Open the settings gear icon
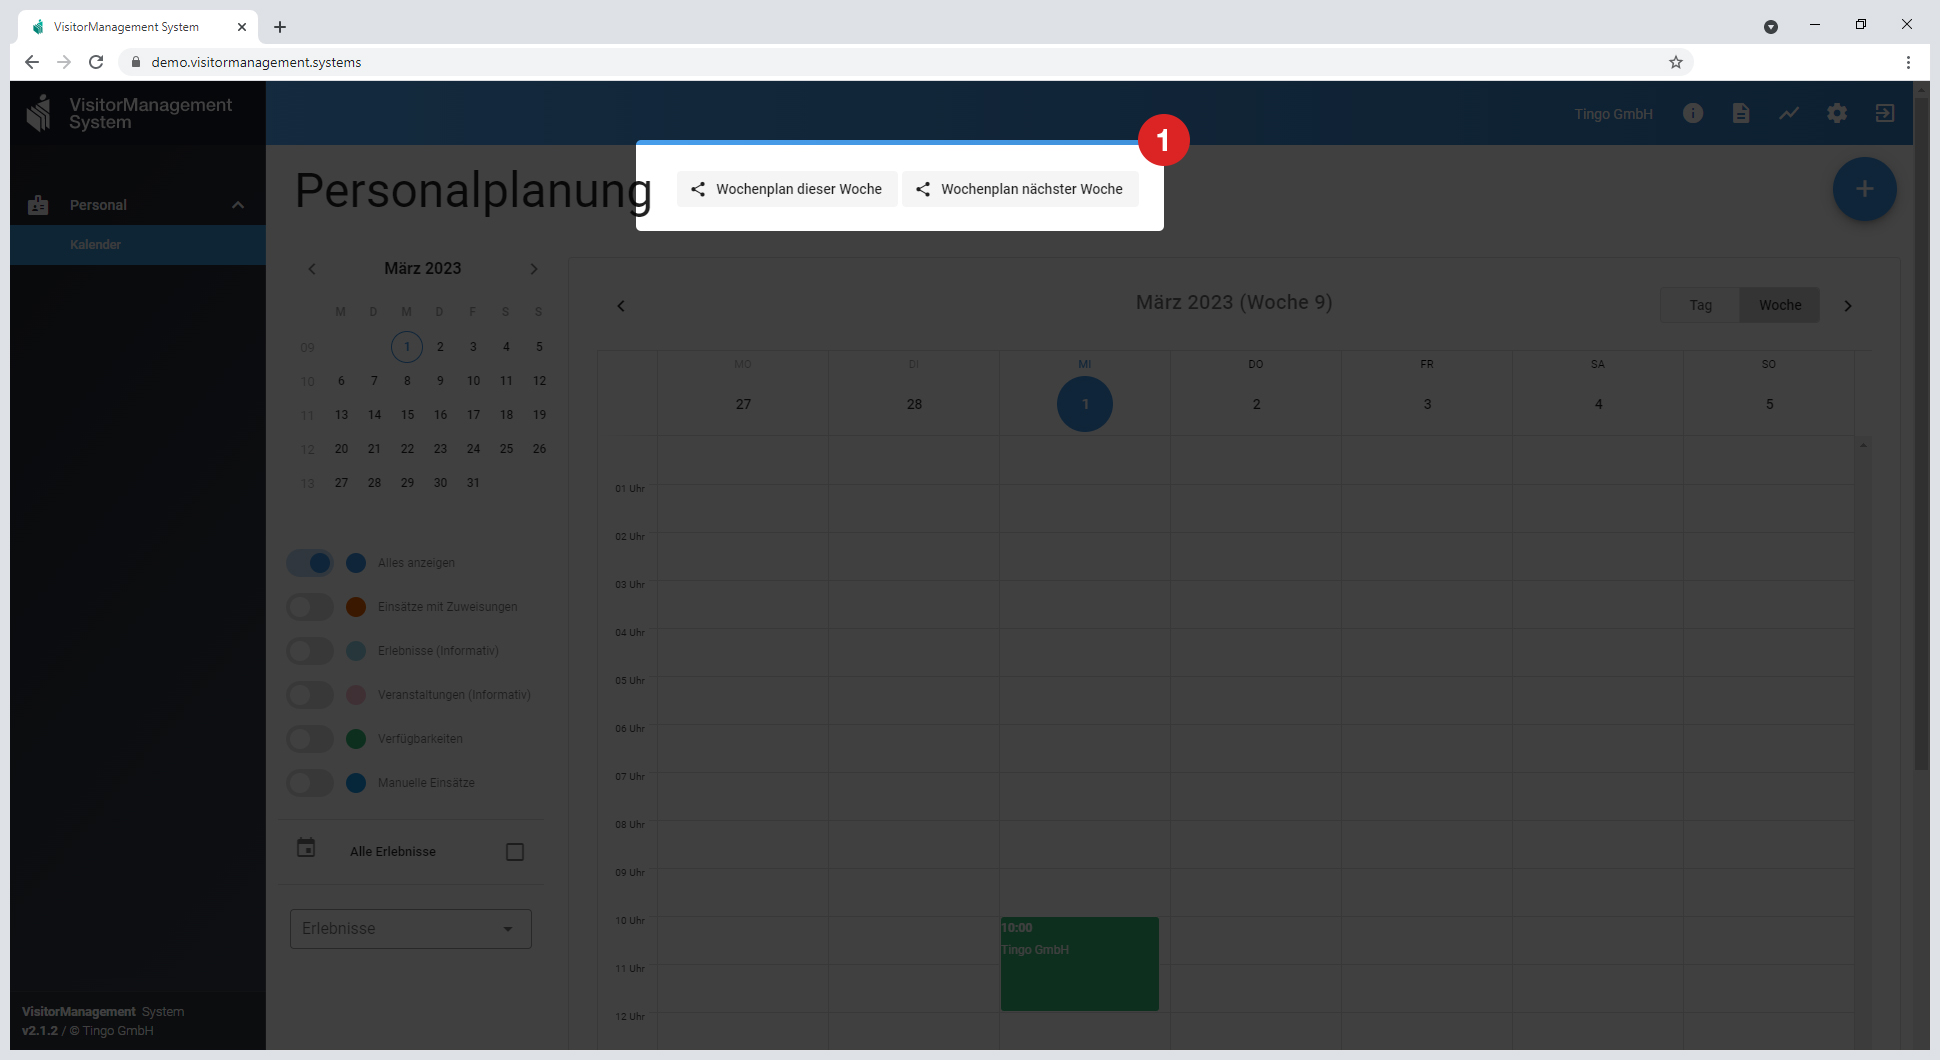 point(1836,113)
